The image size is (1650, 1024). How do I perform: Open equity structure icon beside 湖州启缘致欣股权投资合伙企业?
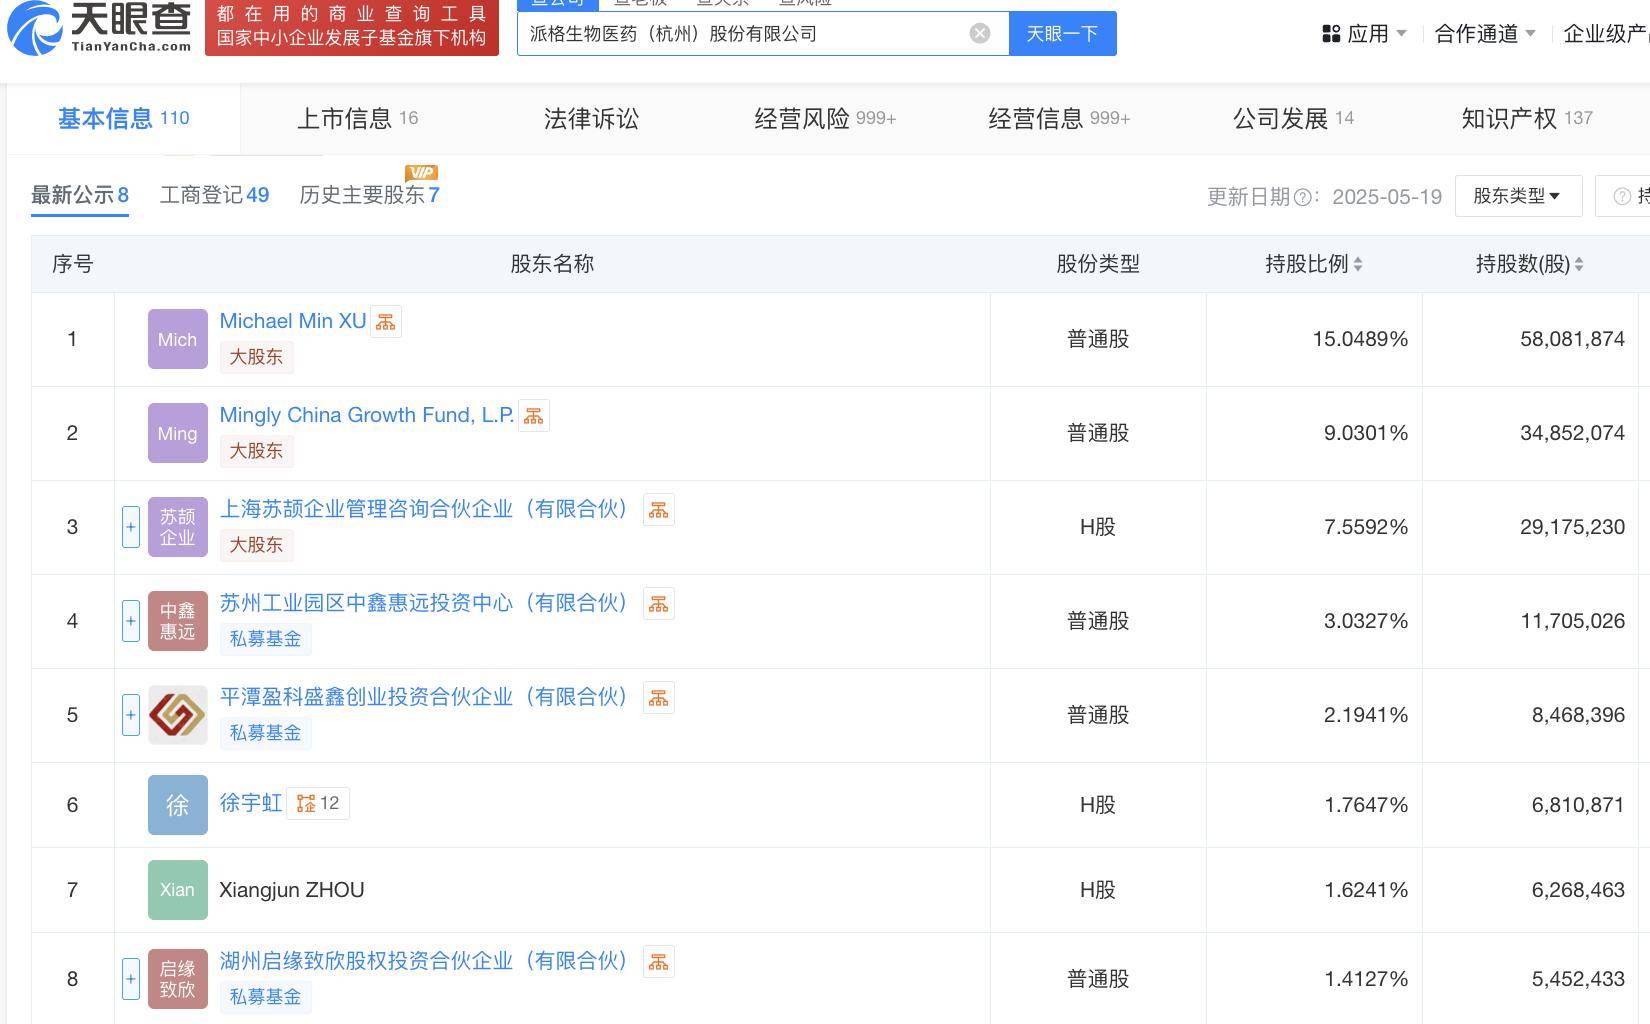tap(658, 962)
